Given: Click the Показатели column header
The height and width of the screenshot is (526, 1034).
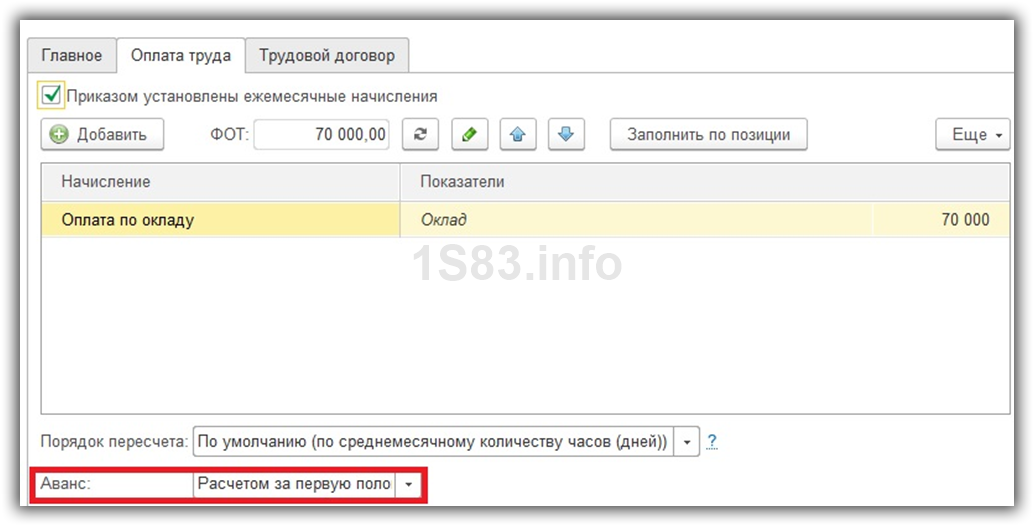Looking at the screenshot, I should point(704,182).
